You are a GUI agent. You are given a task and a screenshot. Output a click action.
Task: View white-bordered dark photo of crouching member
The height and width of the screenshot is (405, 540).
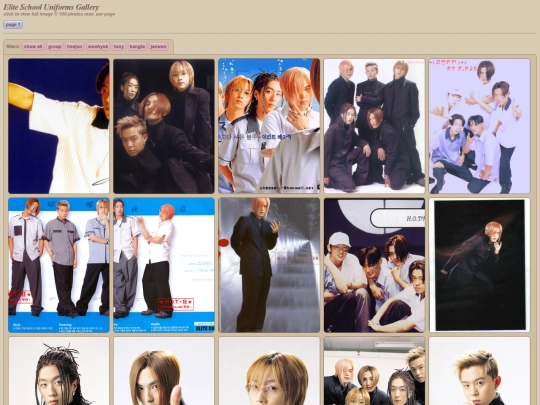pos(479,265)
